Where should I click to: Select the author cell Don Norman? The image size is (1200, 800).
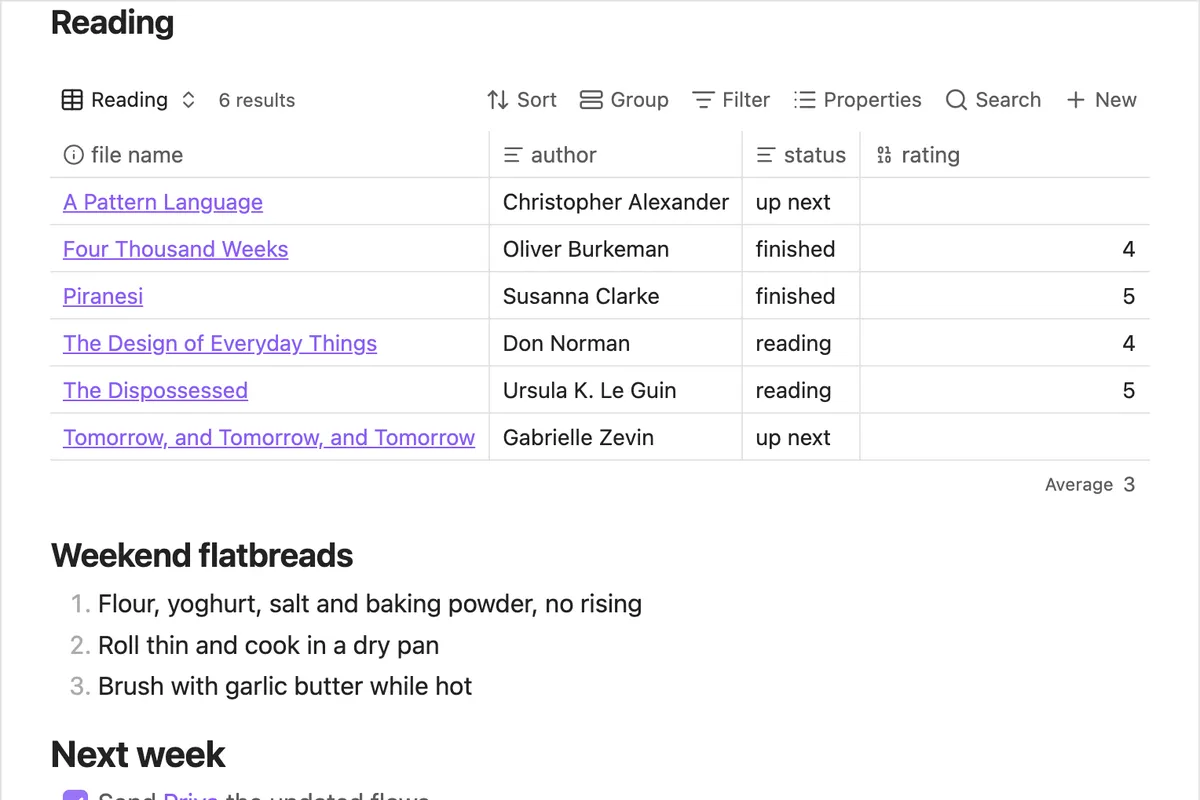616,343
